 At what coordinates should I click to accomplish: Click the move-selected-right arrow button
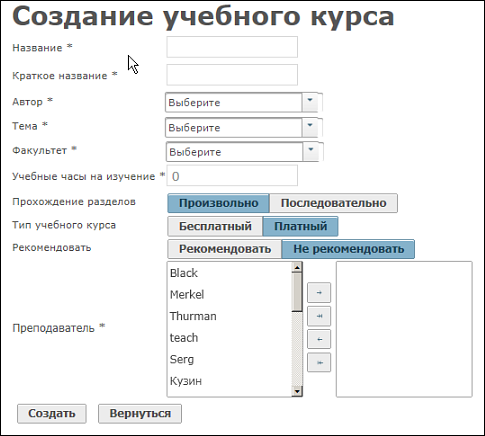[319, 293]
